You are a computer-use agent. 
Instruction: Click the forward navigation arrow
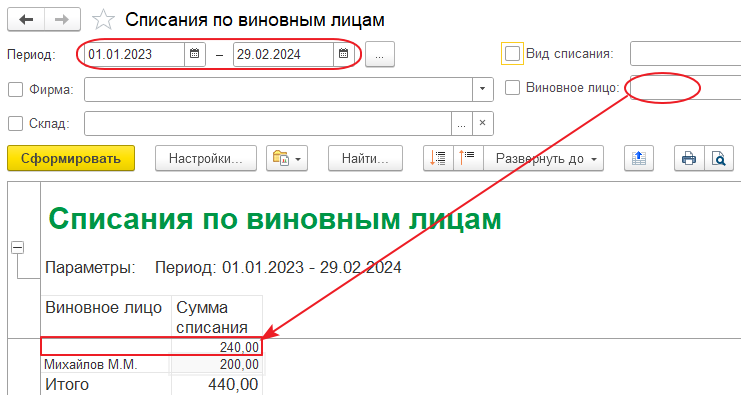point(62,20)
